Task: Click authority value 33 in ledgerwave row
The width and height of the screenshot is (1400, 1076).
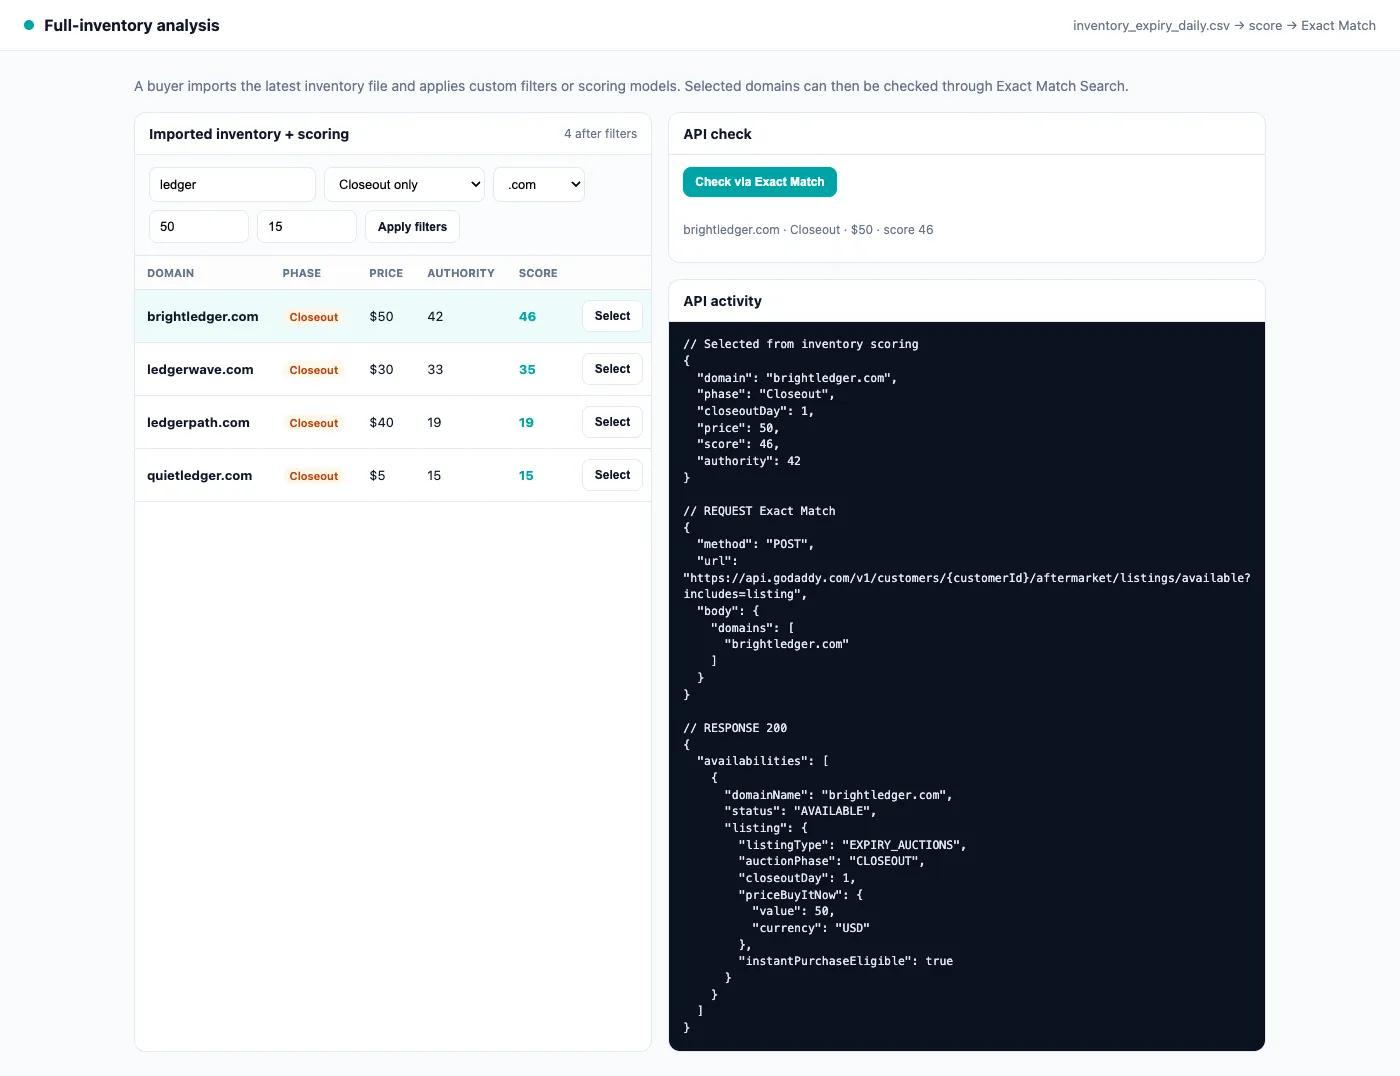Action: [435, 370]
